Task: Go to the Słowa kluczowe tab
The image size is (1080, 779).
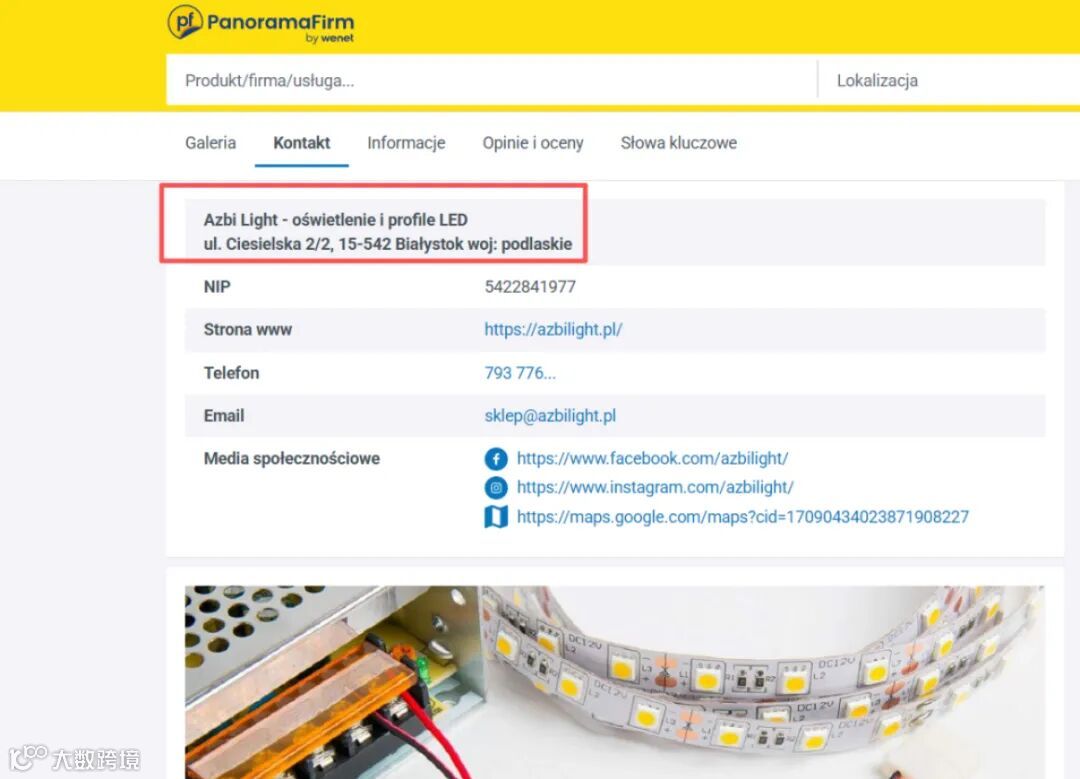Action: point(678,143)
